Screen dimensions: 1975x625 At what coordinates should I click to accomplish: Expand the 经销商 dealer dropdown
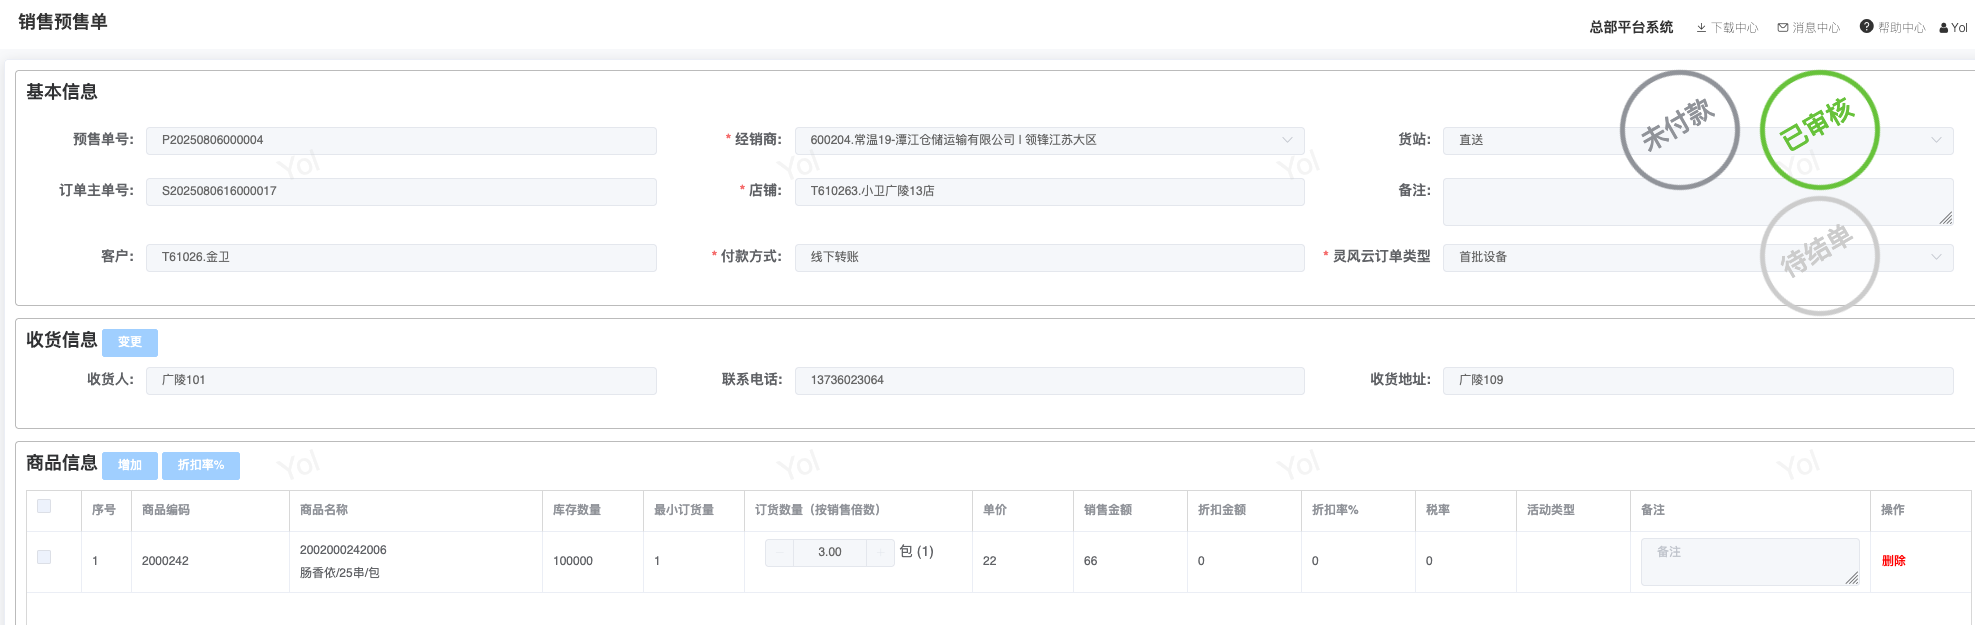click(1287, 140)
